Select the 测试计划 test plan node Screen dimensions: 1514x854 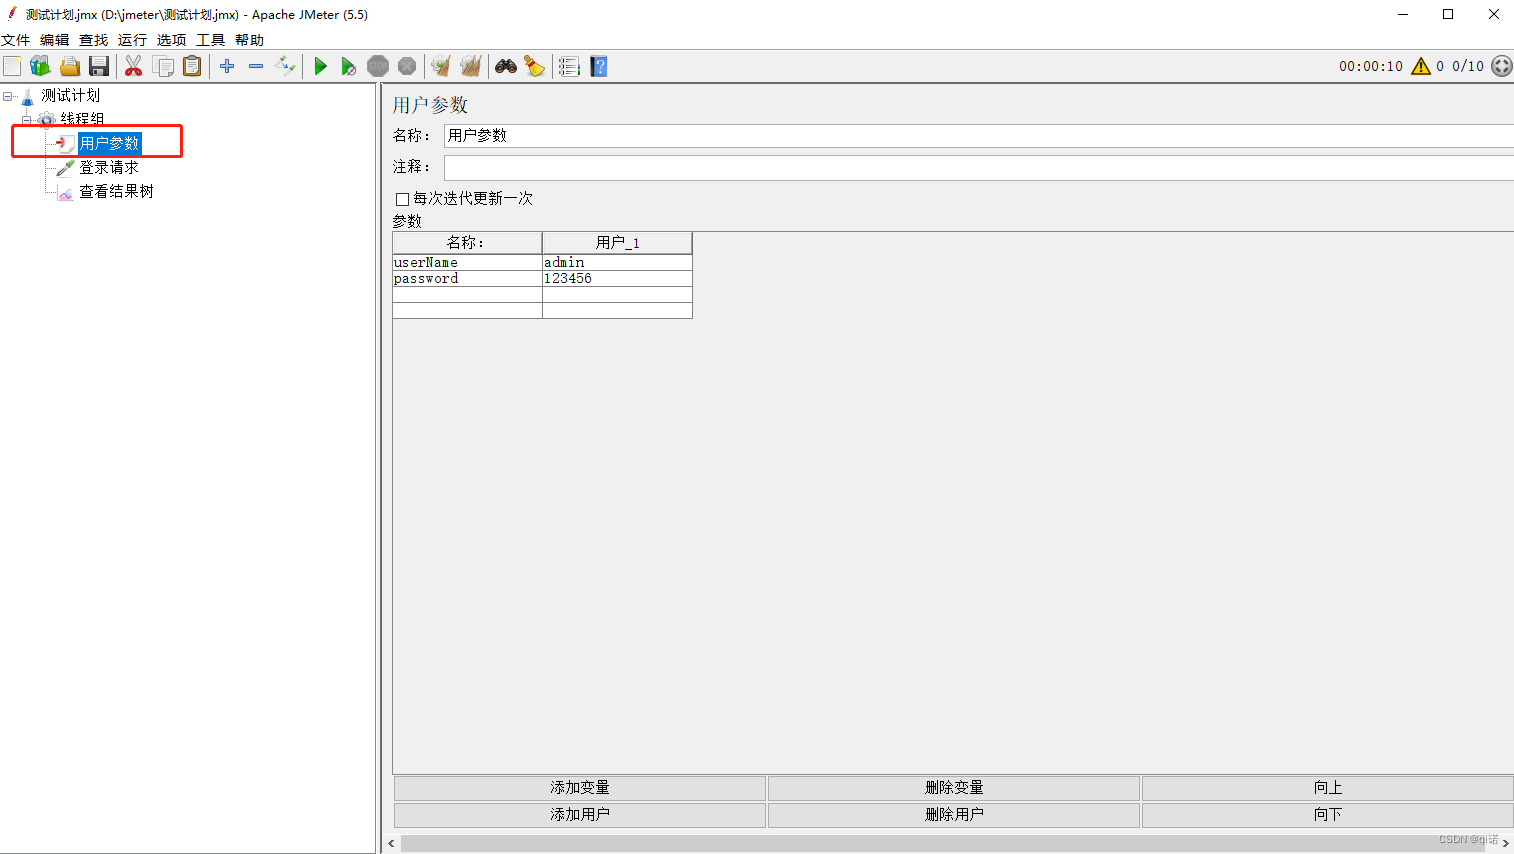(x=70, y=95)
